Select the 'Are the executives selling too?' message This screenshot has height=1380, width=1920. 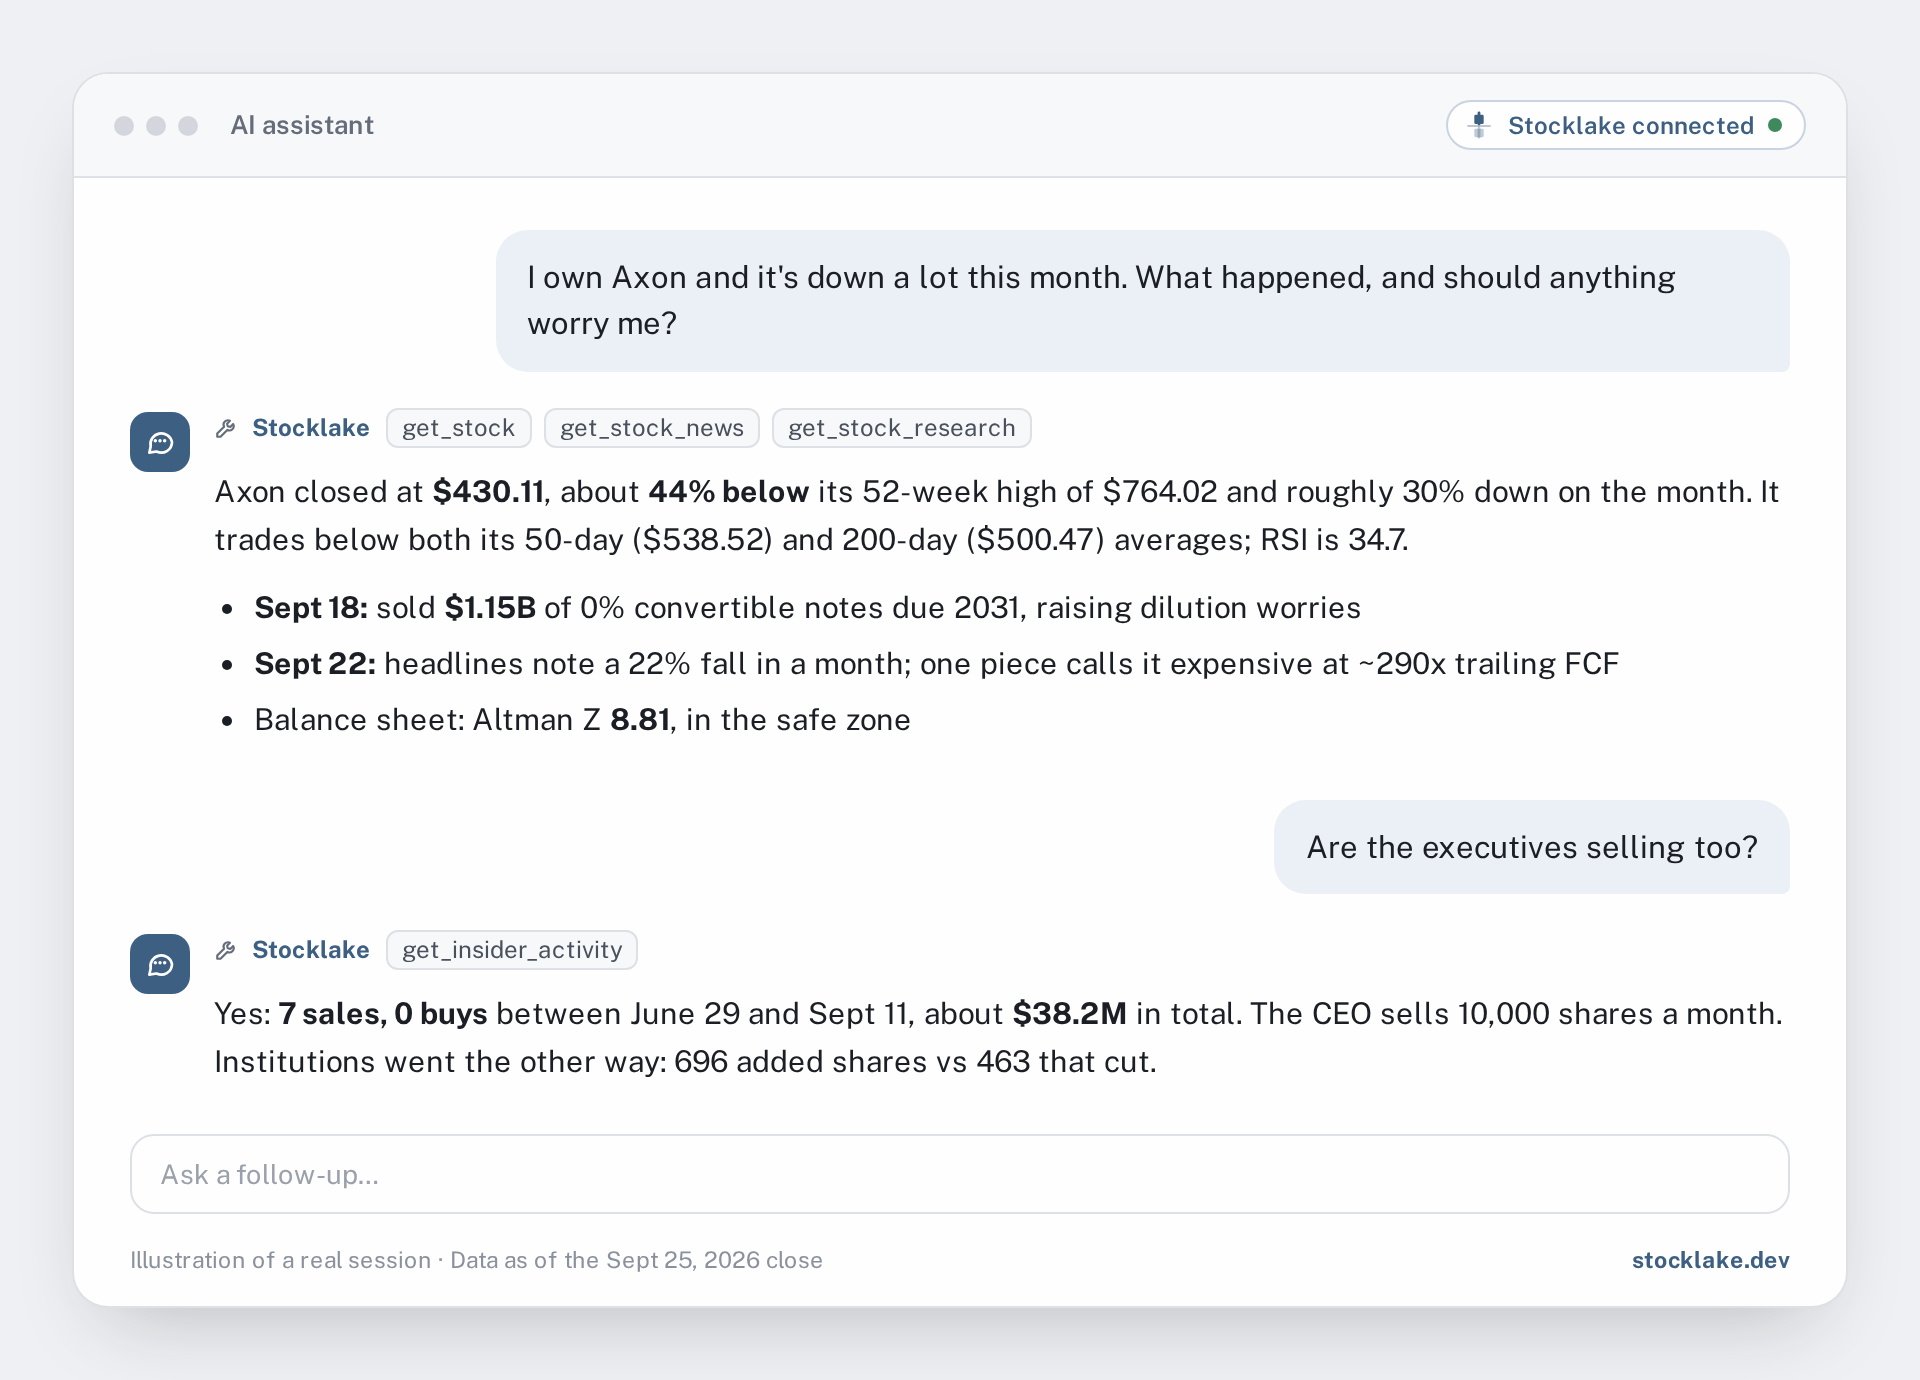pyautogui.click(x=1532, y=847)
